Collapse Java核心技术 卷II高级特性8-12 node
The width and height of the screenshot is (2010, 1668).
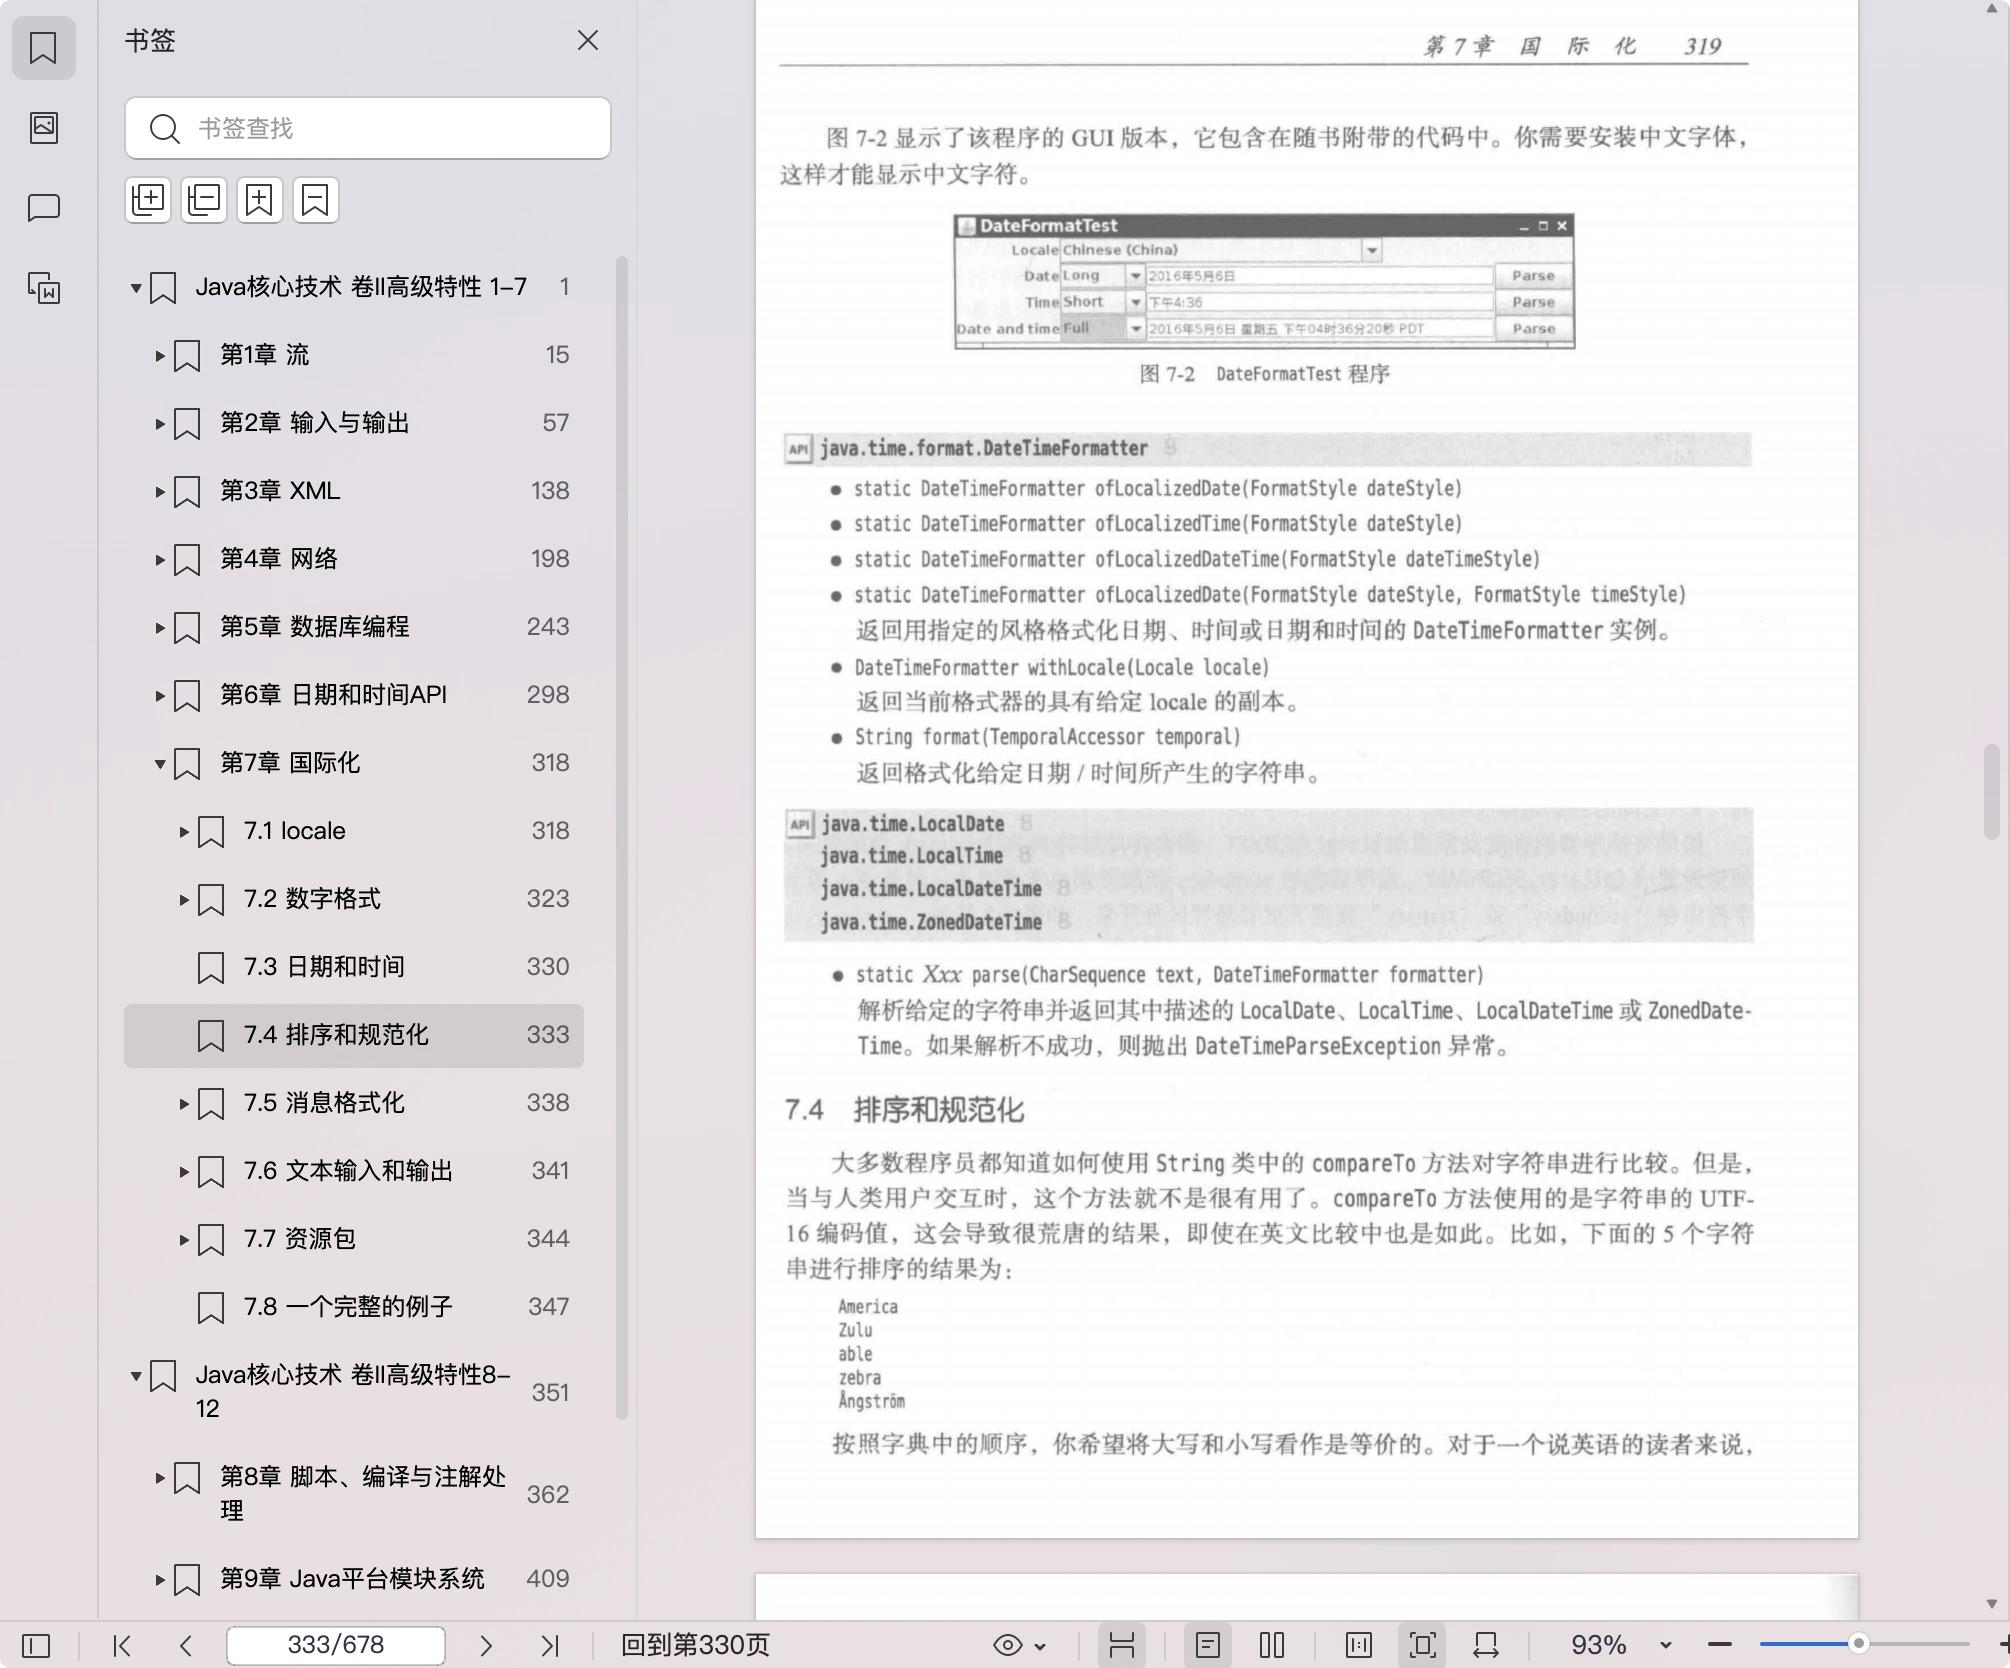tap(136, 1376)
